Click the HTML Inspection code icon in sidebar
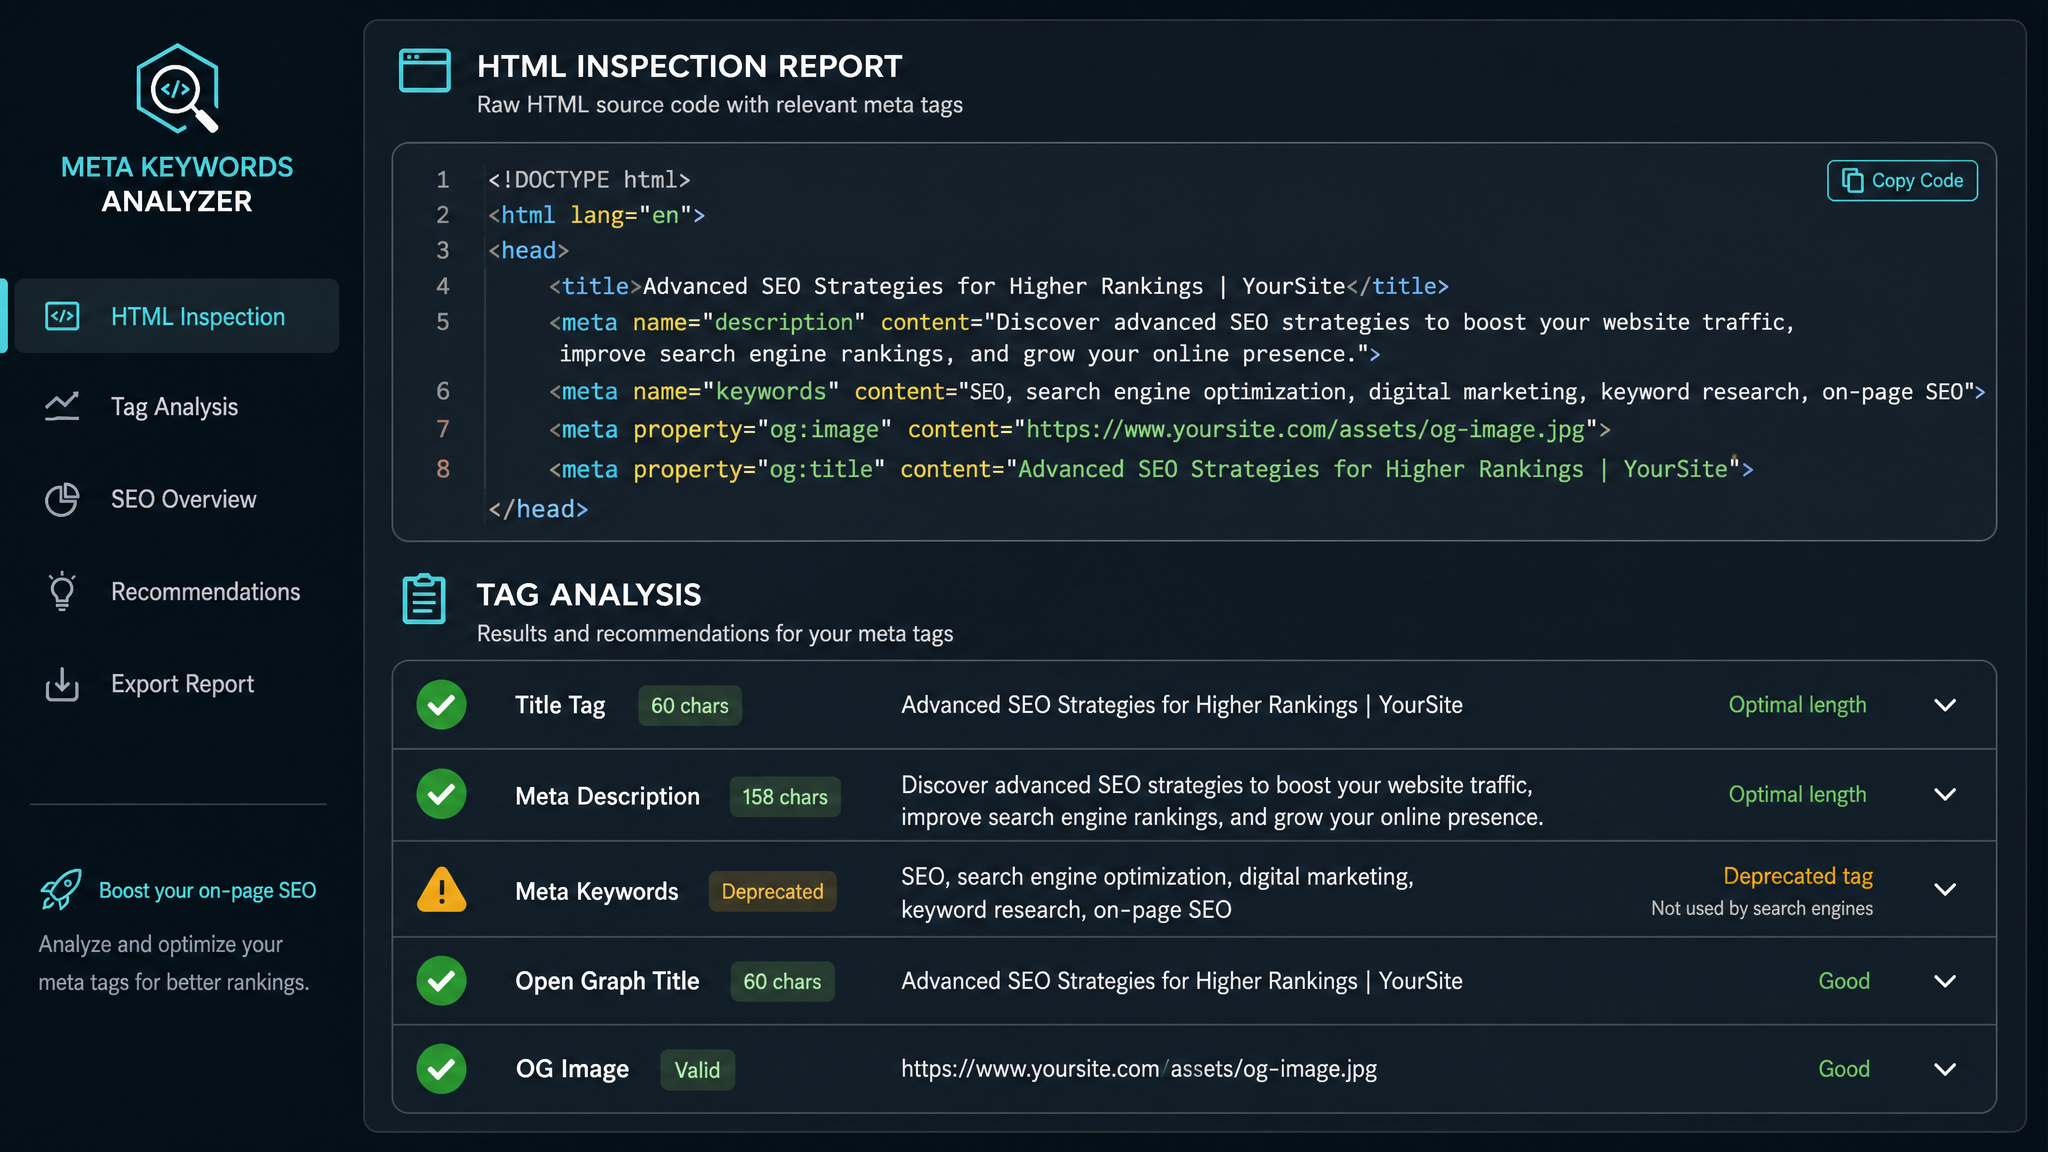This screenshot has width=2048, height=1152. (x=62, y=316)
